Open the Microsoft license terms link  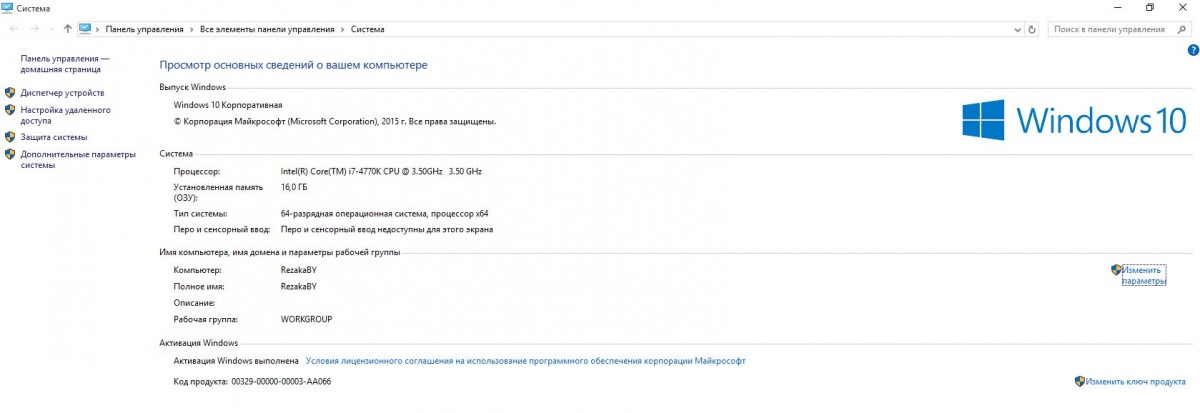tap(525, 361)
